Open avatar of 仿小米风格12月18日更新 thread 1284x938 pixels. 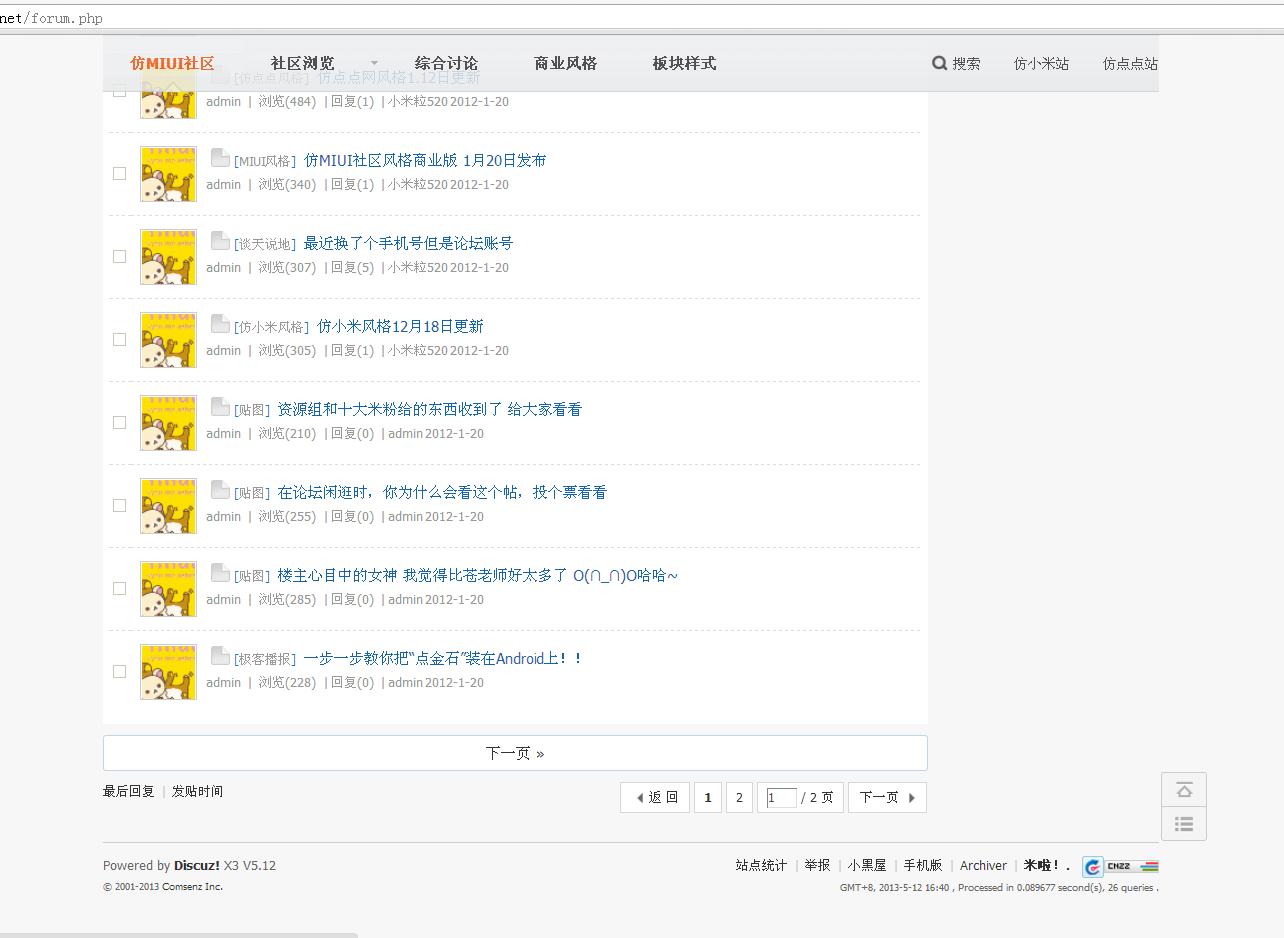point(168,340)
